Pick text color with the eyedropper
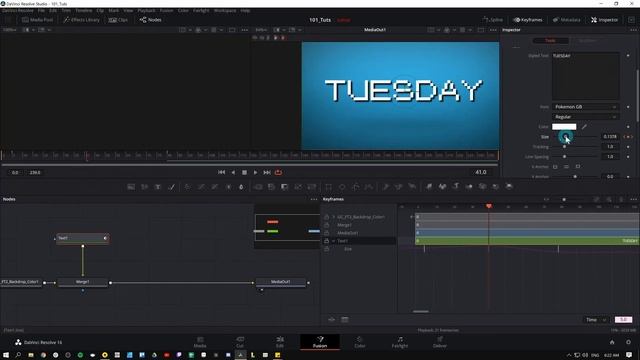640x360 pixels. tap(584, 127)
